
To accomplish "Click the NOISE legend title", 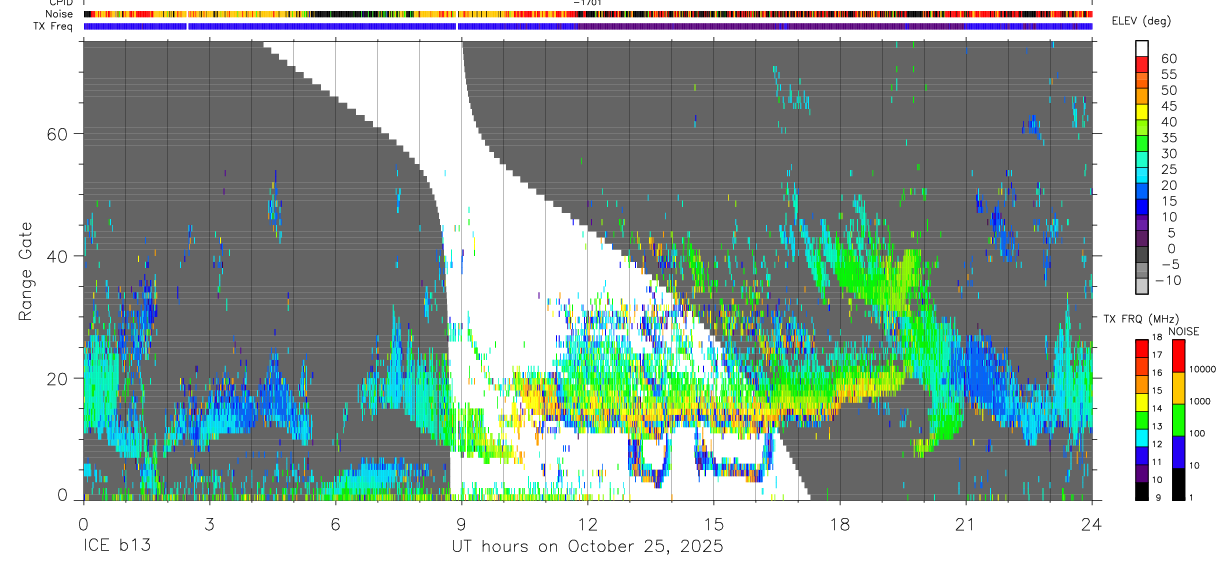I will (1183, 331).
